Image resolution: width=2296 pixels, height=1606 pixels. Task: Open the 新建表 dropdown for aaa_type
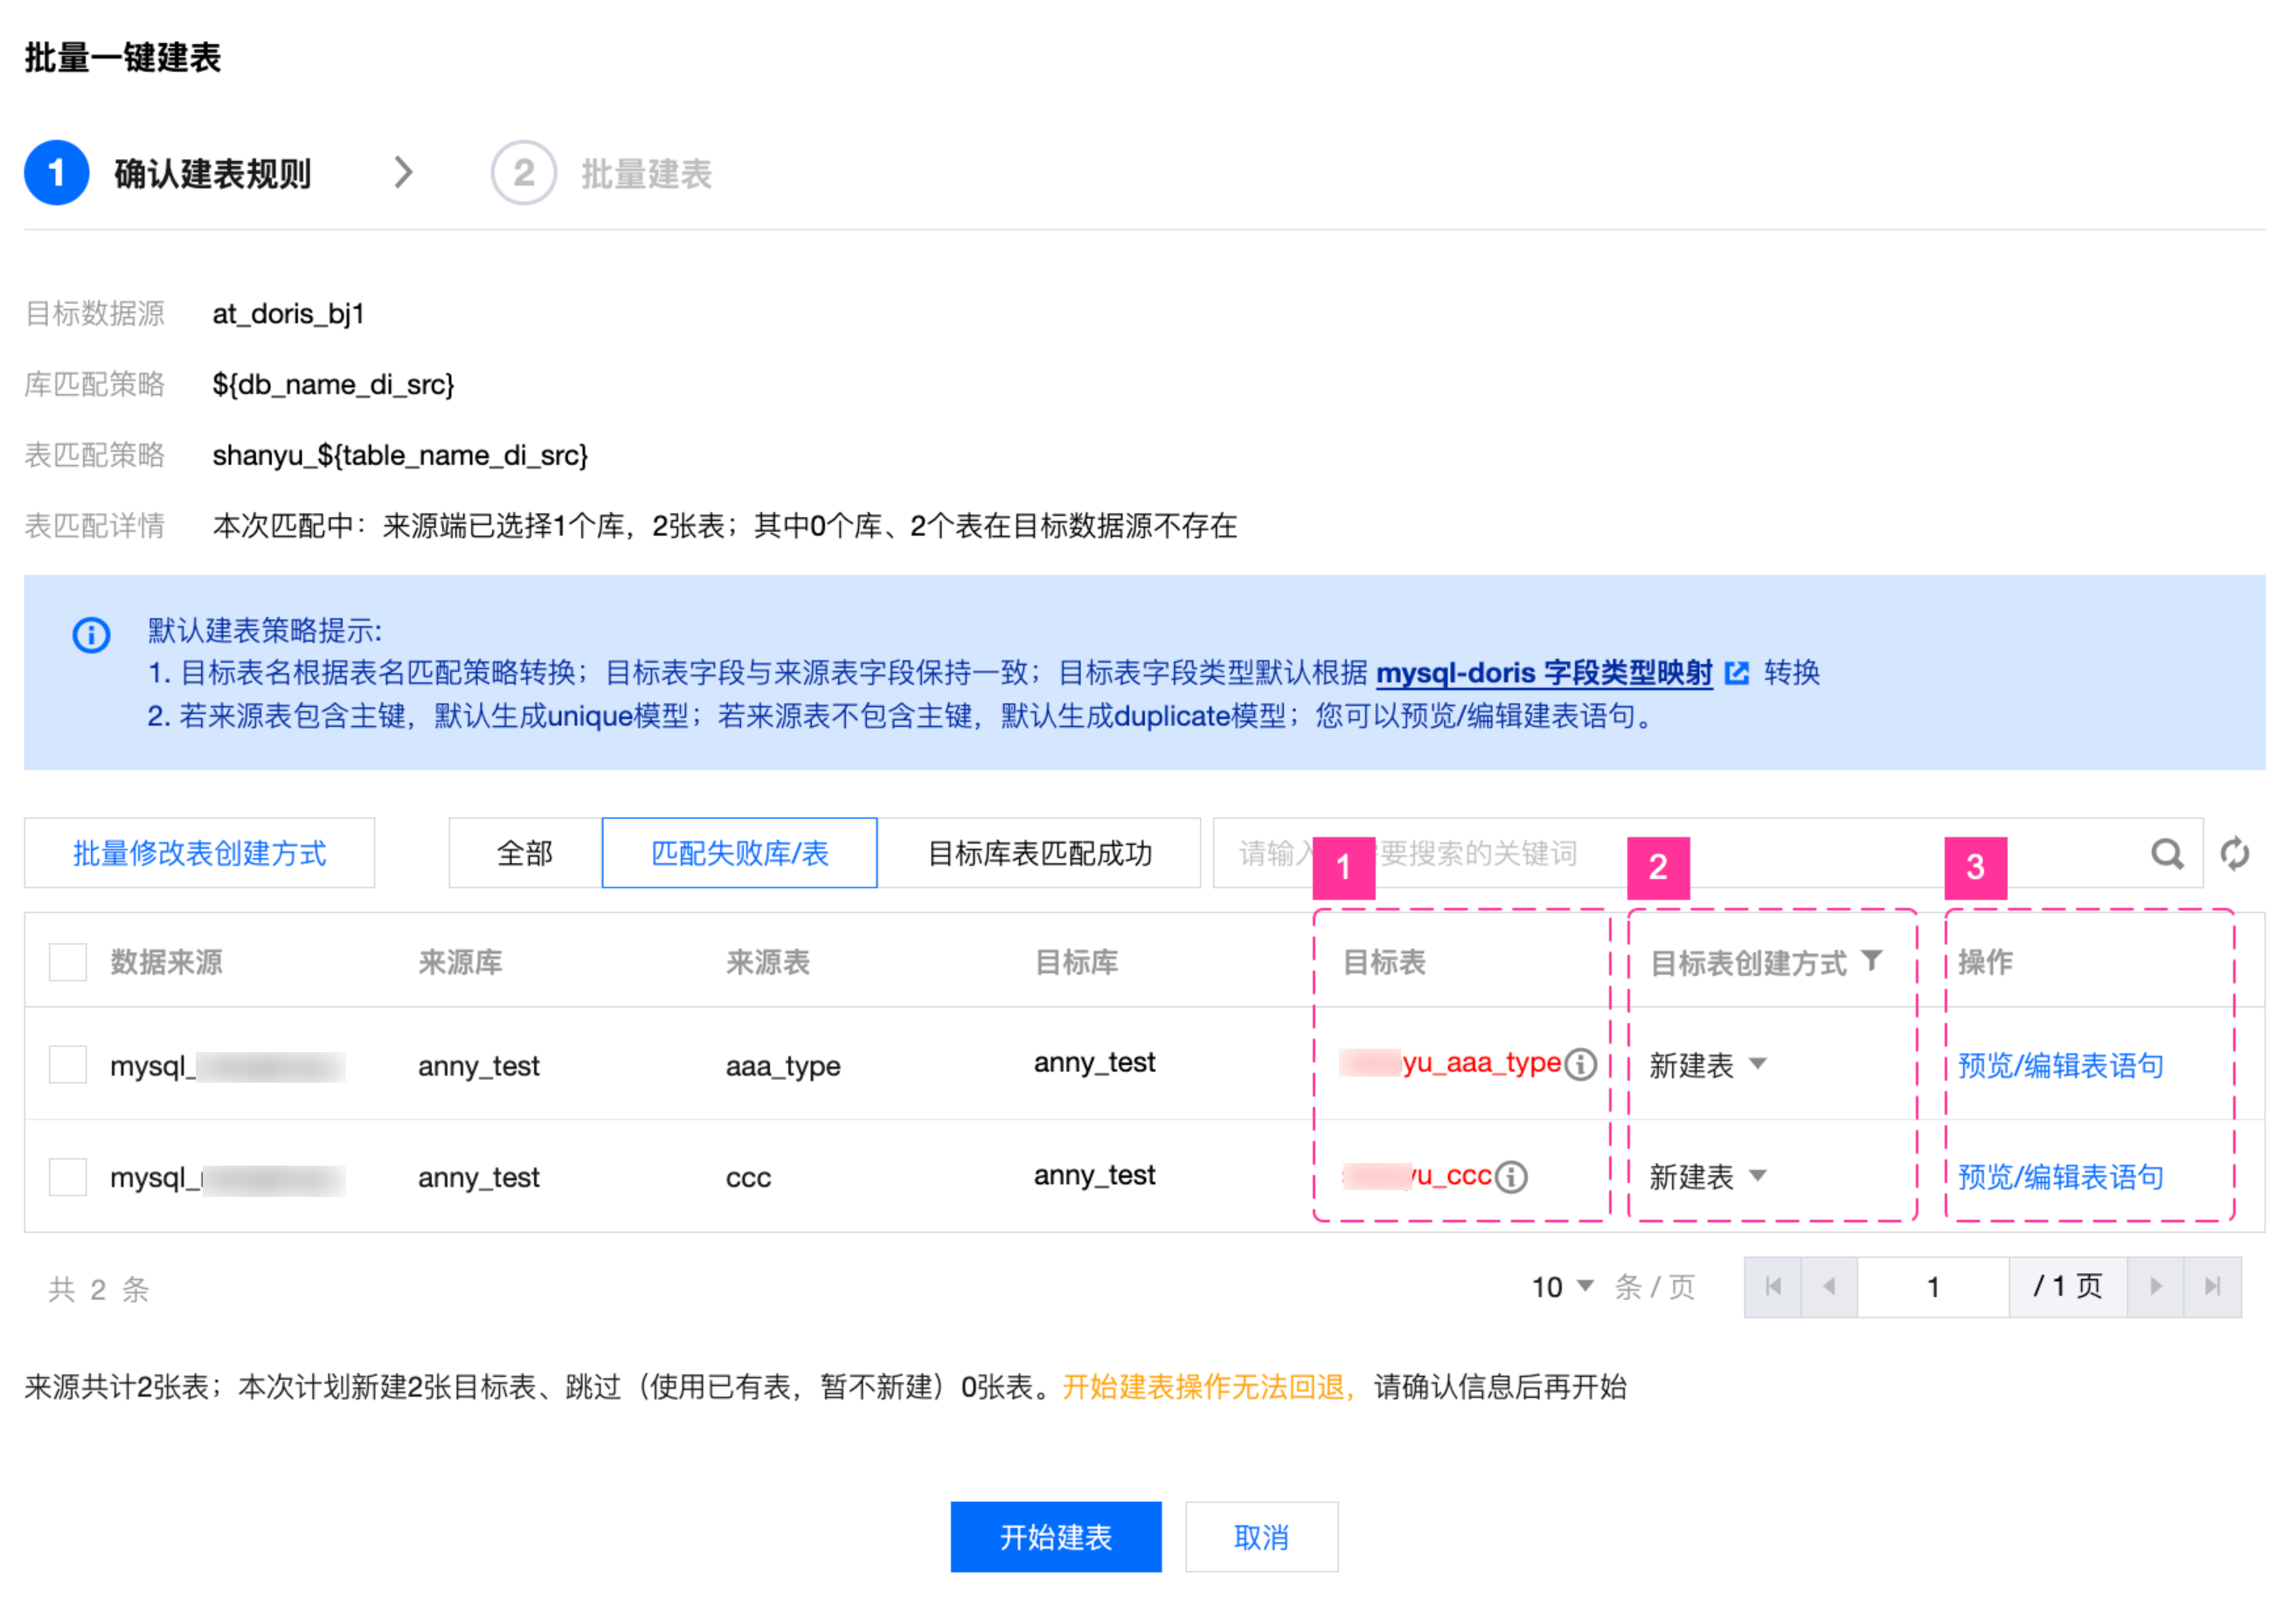(x=1707, y=1065)
